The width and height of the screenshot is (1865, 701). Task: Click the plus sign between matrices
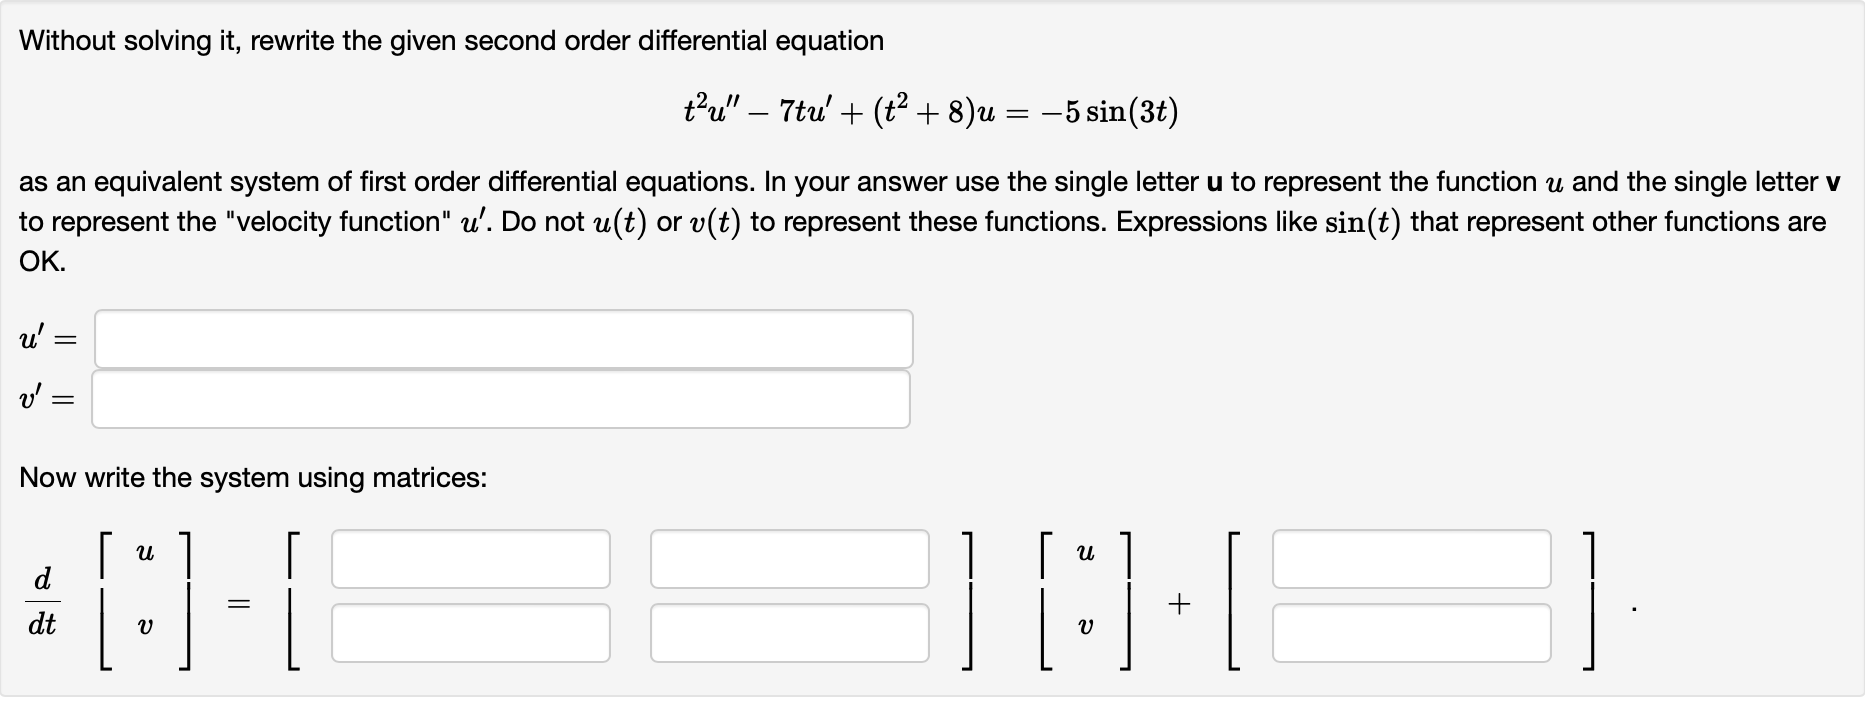click(1181, 602)
